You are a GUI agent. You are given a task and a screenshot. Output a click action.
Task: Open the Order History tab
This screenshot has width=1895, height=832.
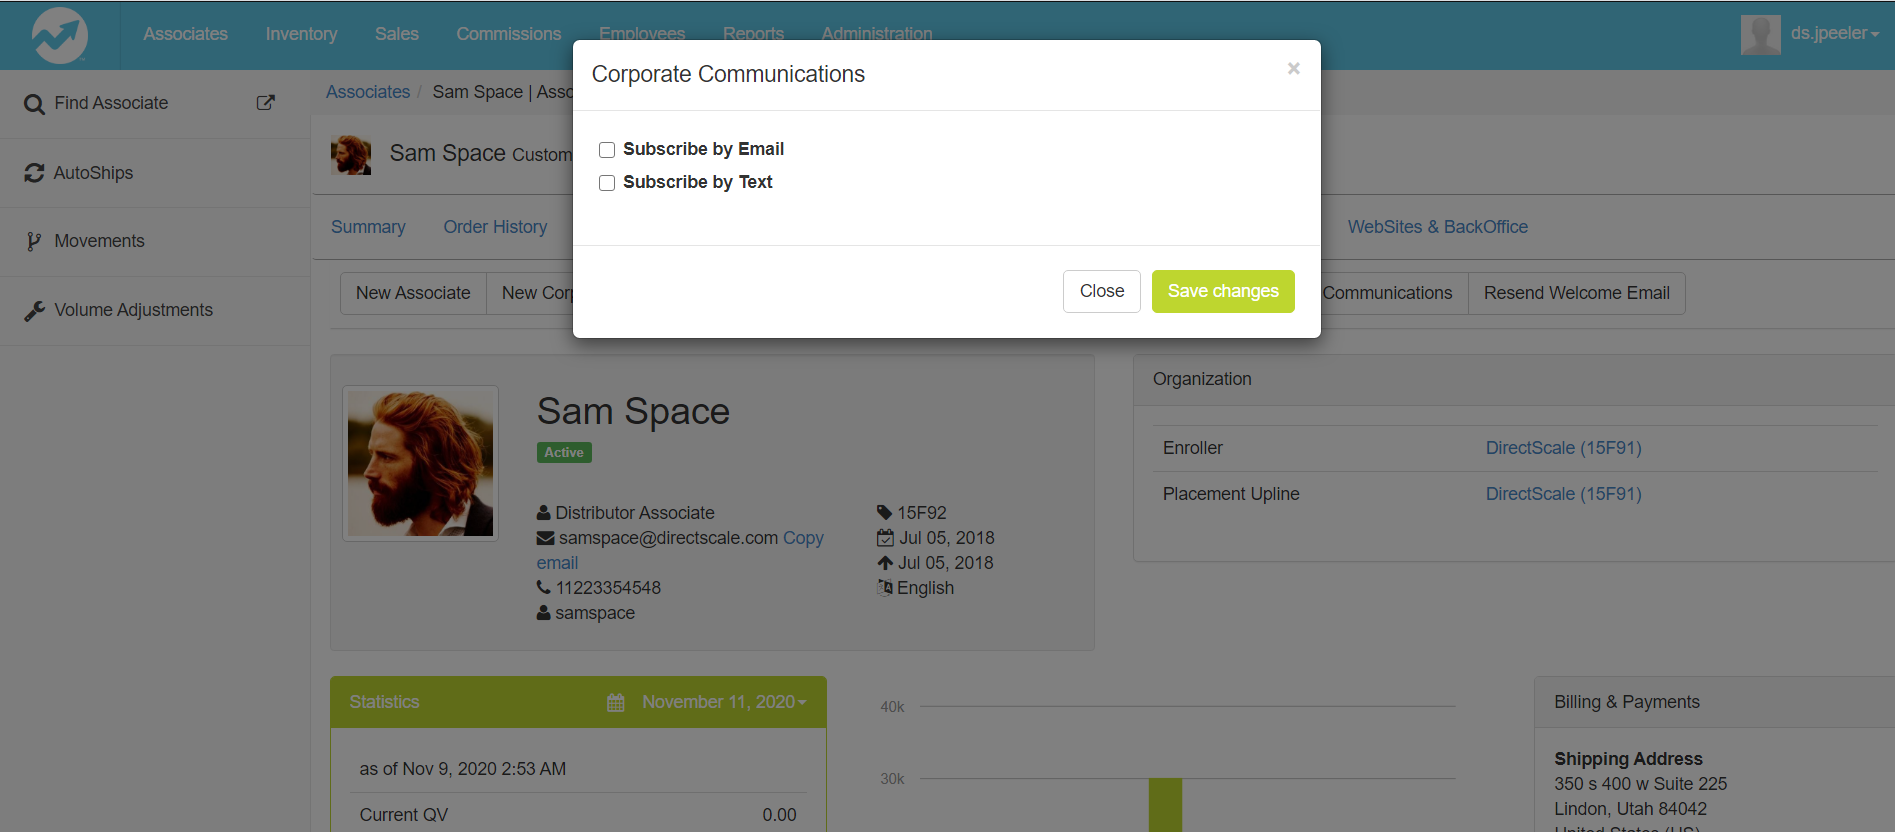(495, 227)
